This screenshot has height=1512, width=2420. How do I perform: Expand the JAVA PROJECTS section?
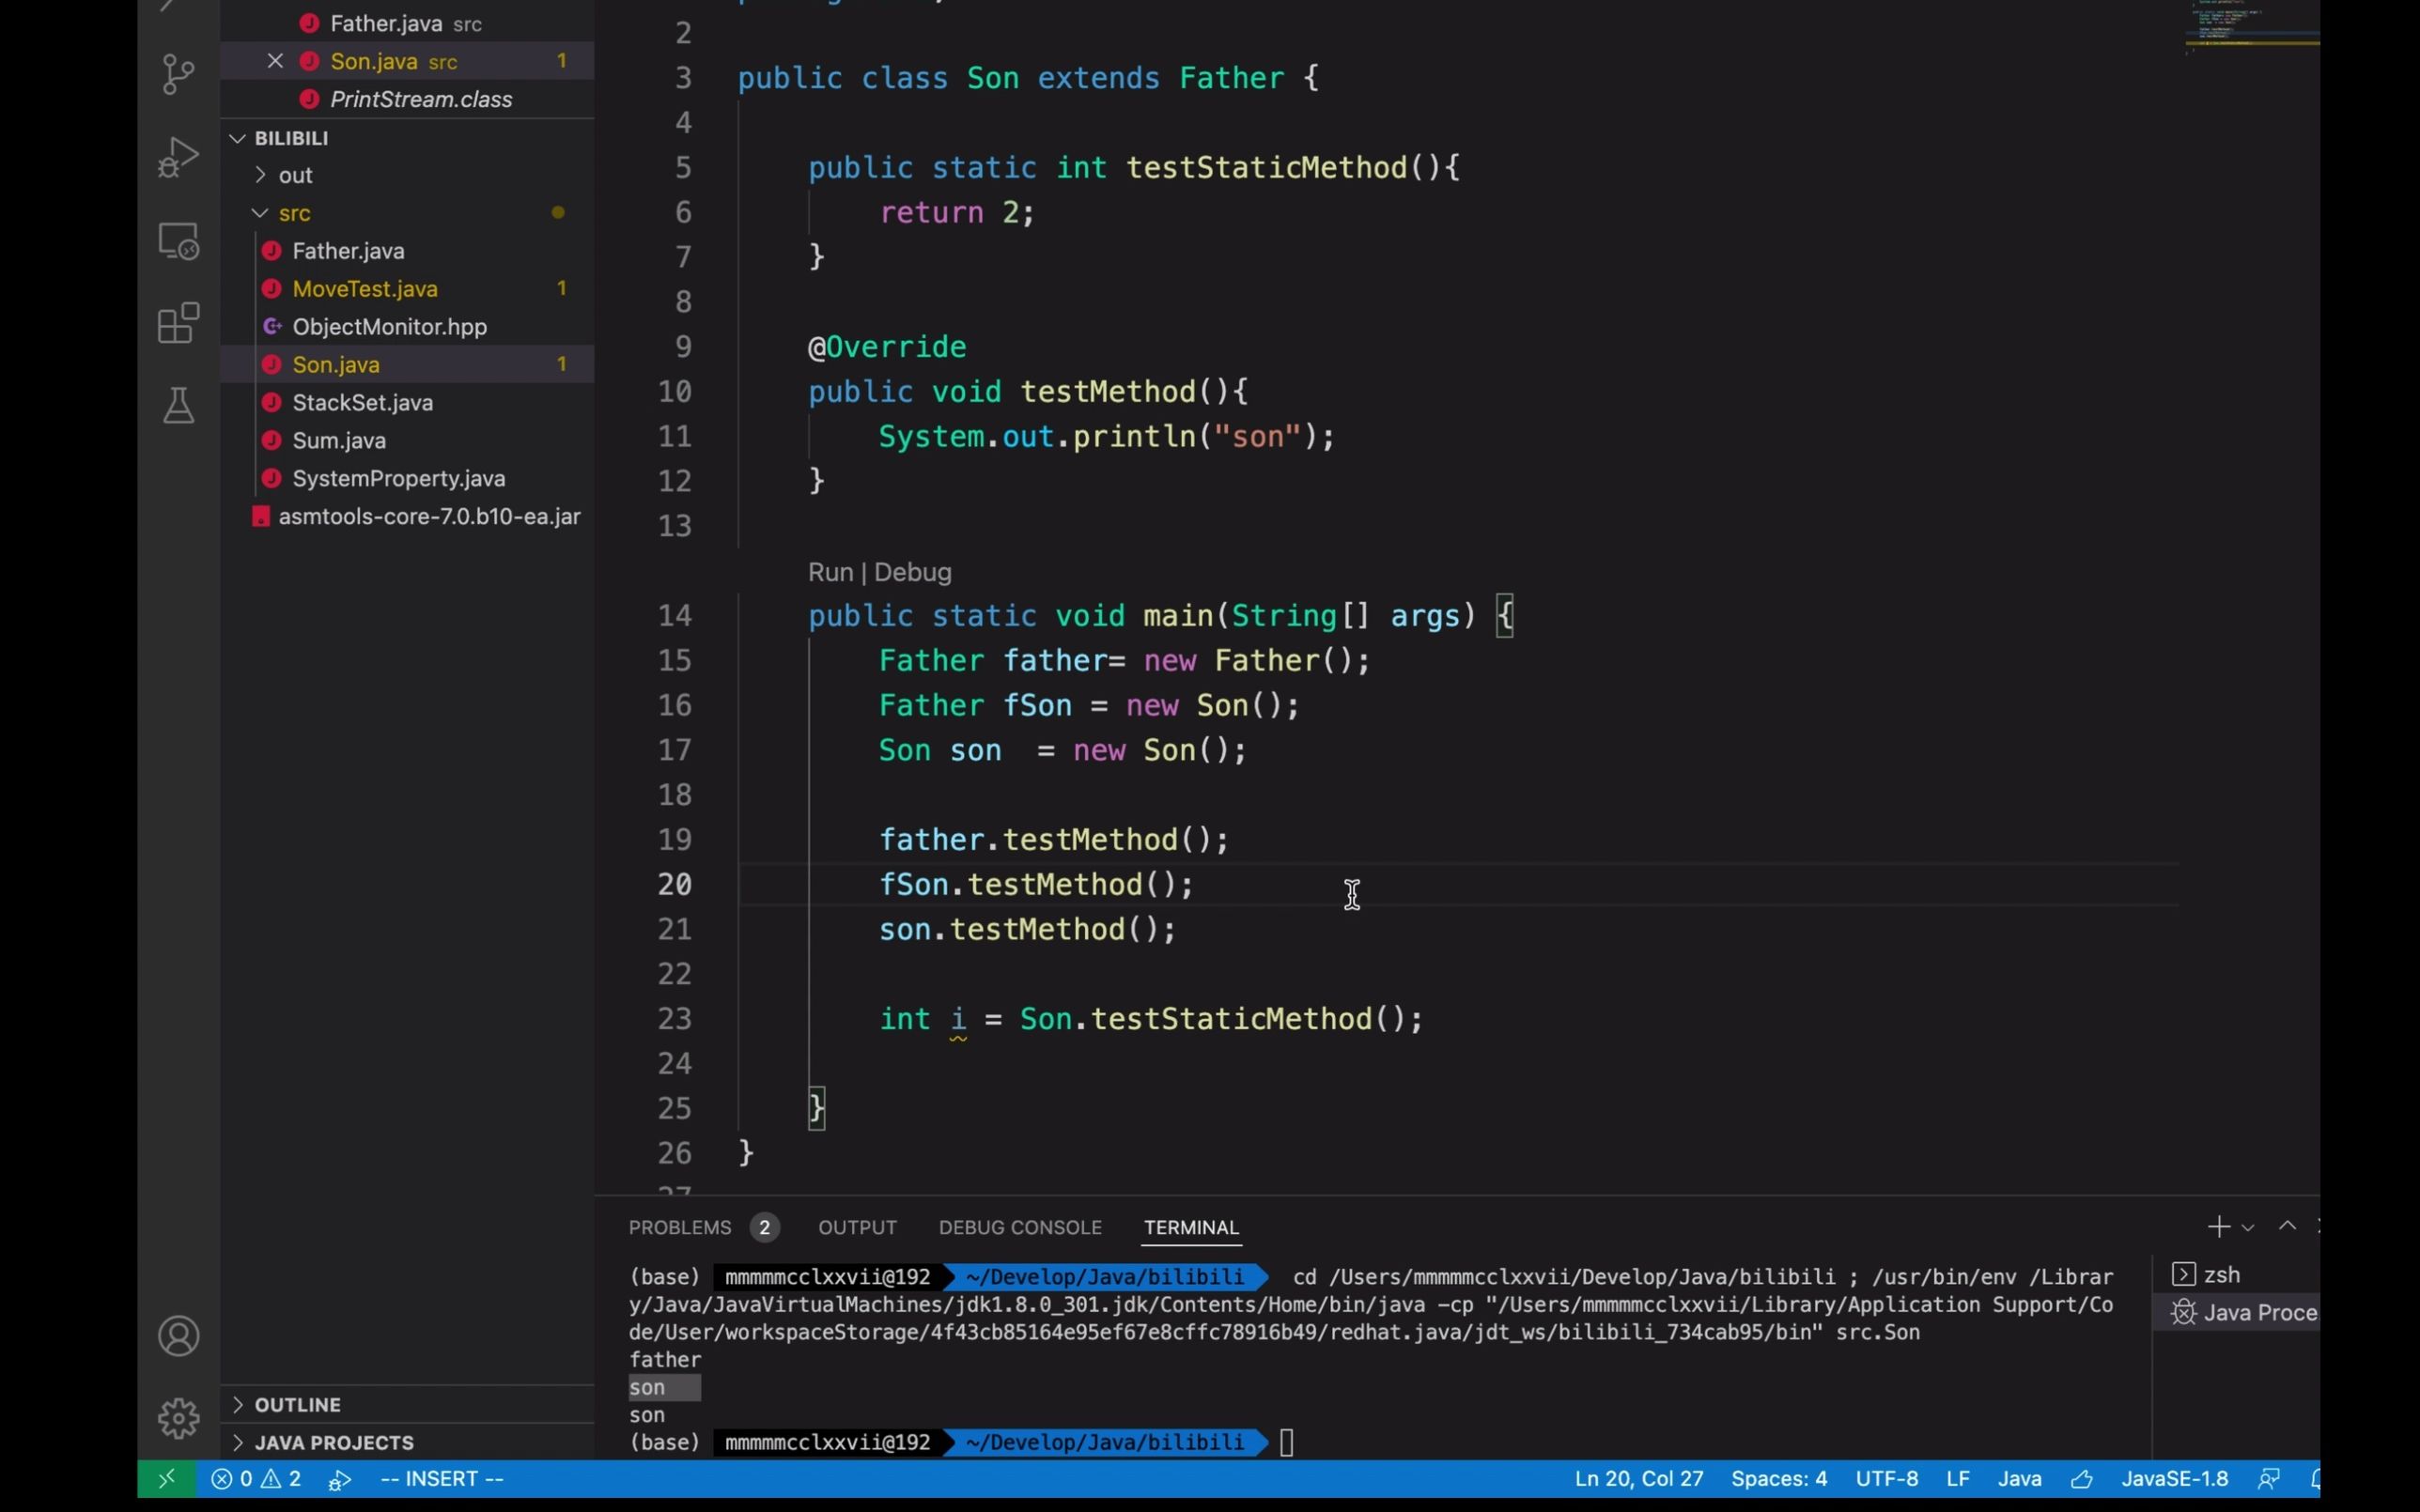pyautogui.click(x=407, y=1442)
